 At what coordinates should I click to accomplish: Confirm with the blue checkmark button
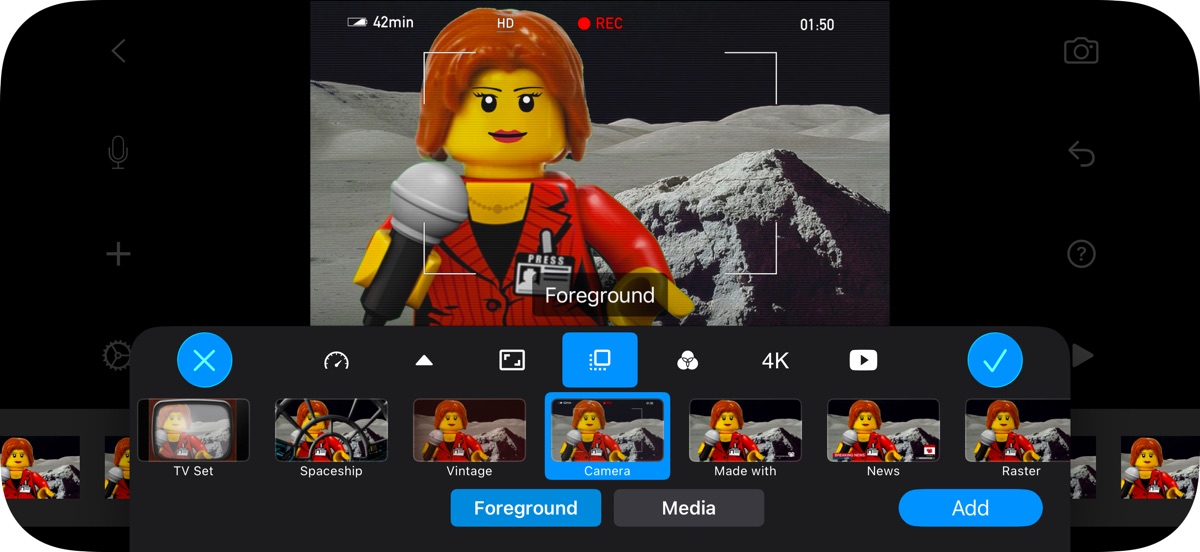click(x=994, y=360)
